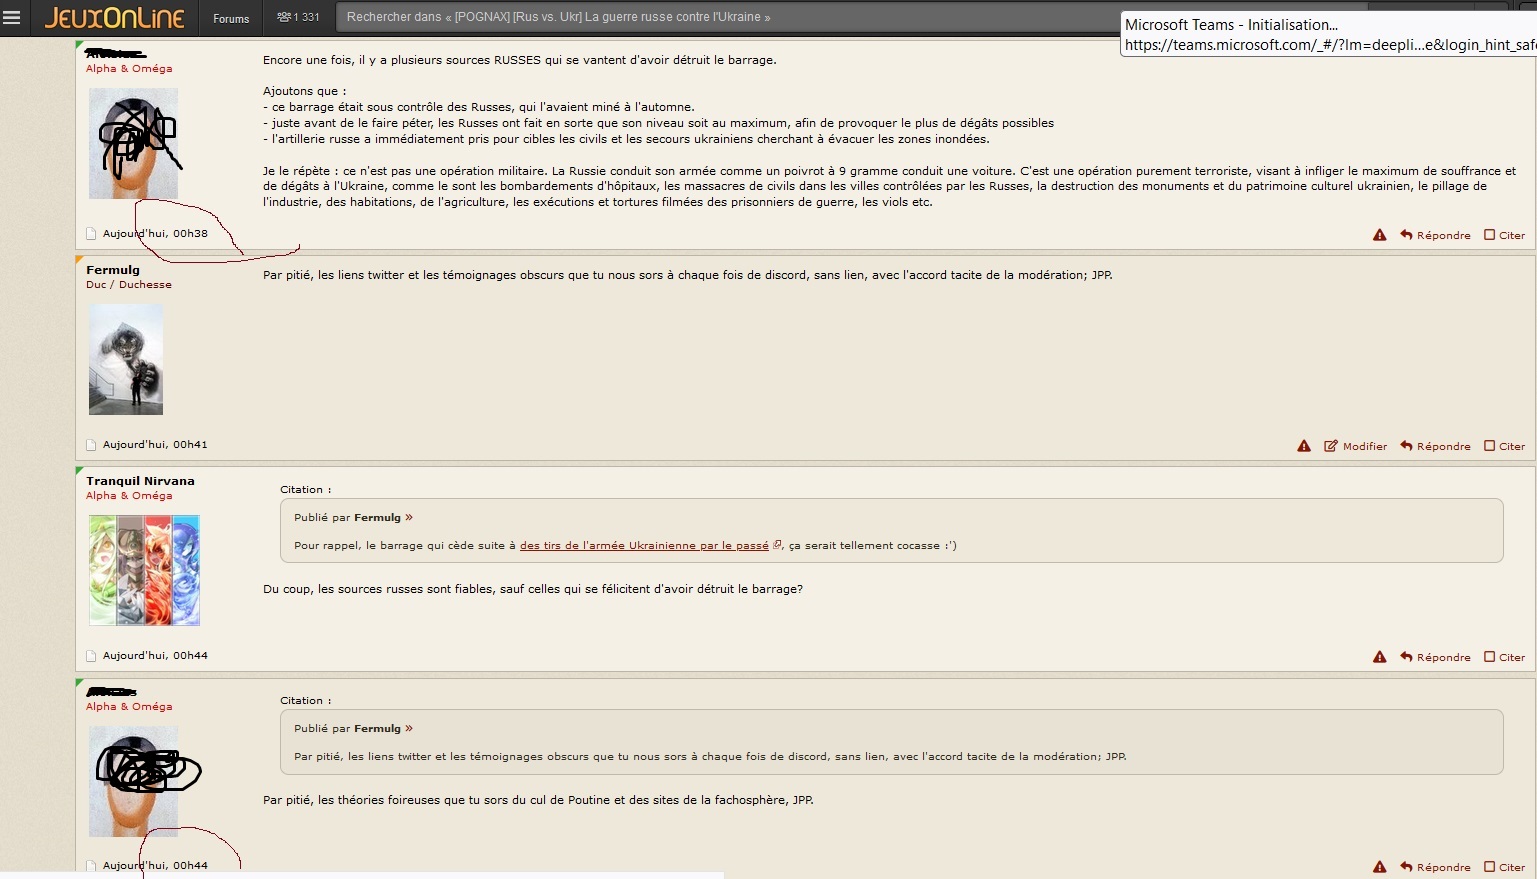The width and height of the screenshot is (1537, 879).
Task: Open the page icon in Tranquil Nirvana's post footer
Action: point(92,656)
